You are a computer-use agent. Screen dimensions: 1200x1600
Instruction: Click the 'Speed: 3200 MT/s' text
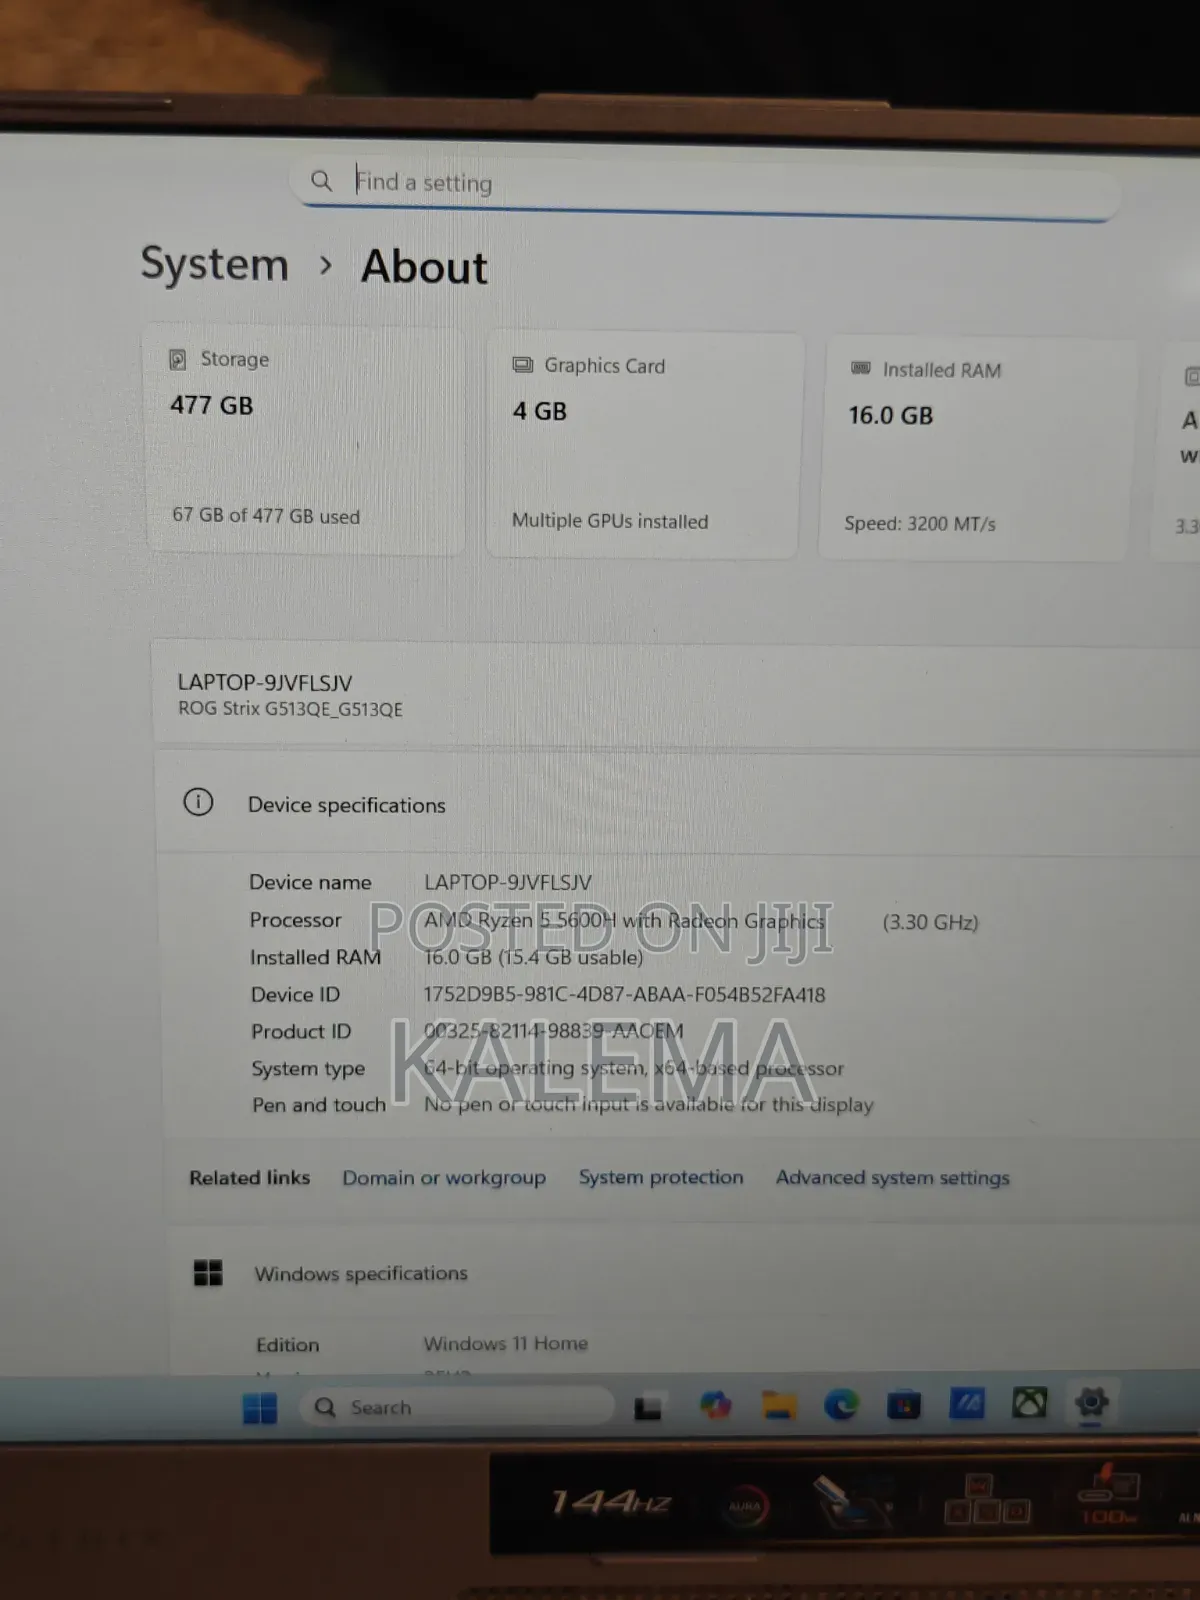(x=920, y=523)
